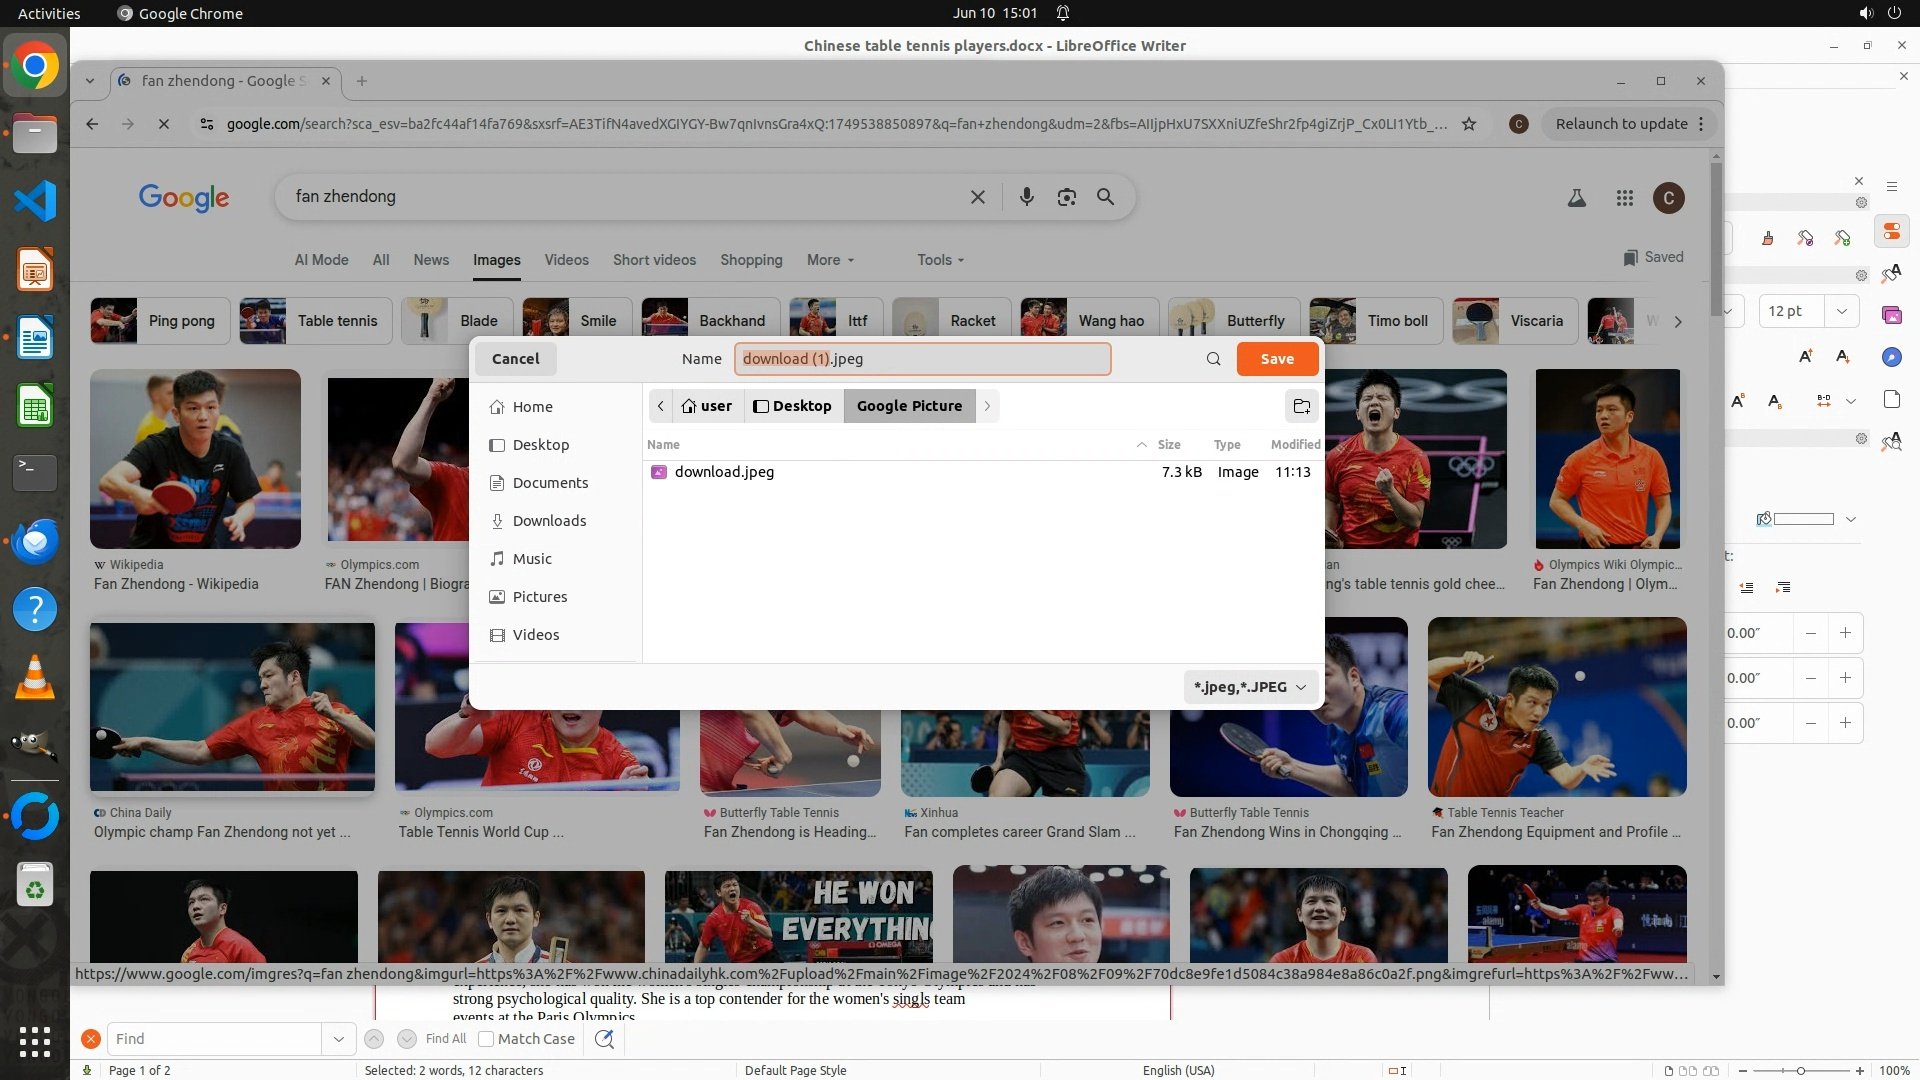This screenshot has width=1920, height=1080.
Task: Open Google Lens image search icon
Action: click(1066, 197)
